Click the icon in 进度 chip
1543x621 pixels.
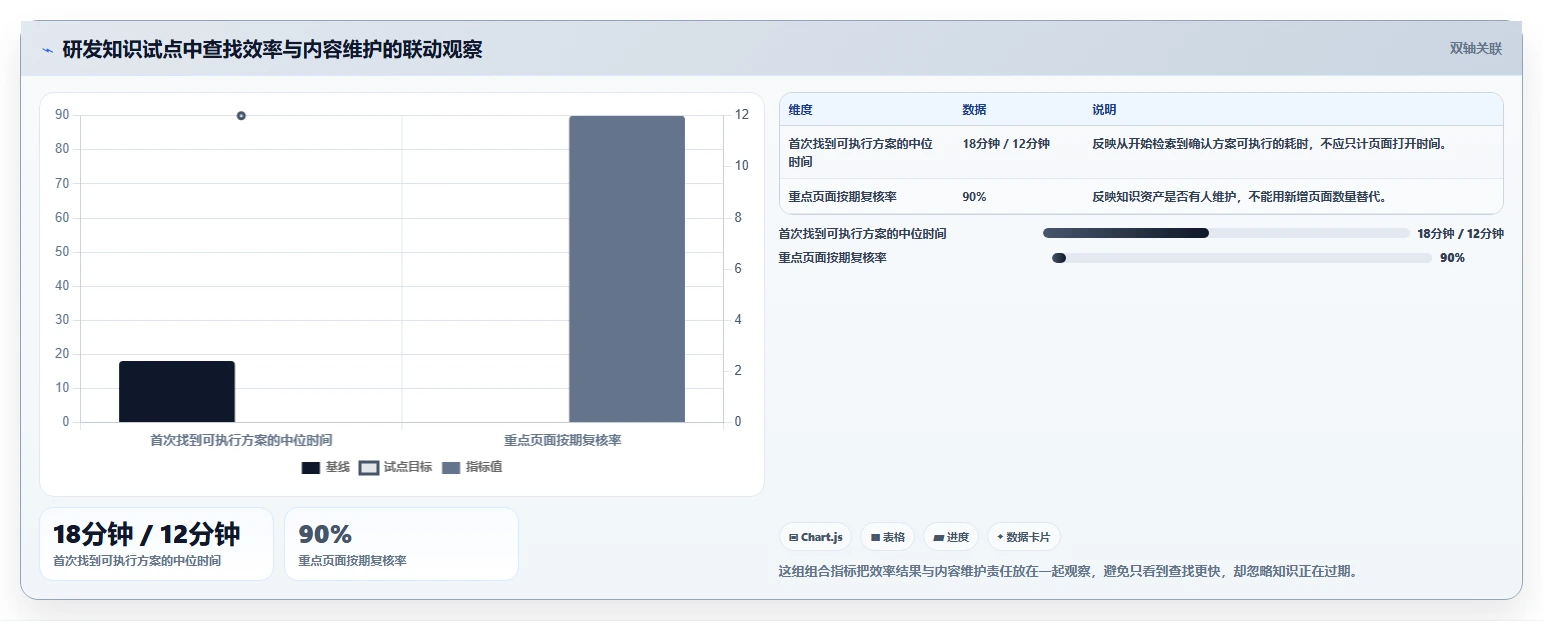938,538
